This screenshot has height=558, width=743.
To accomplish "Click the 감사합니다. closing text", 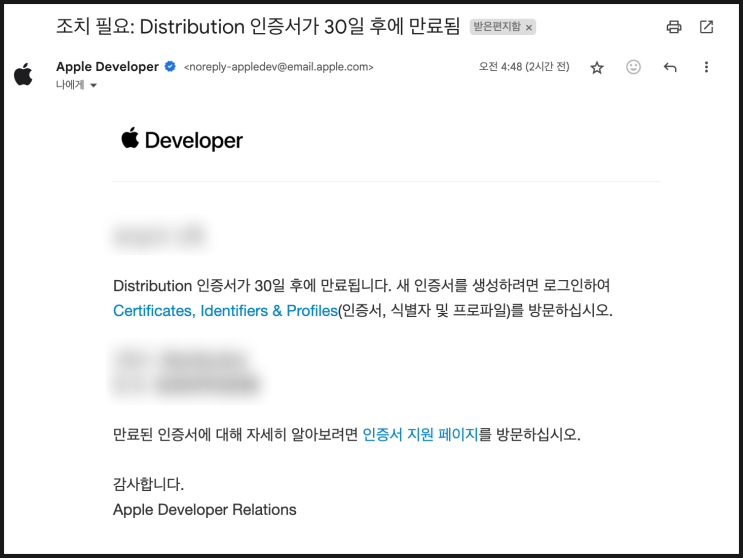I will click(148, 484).
